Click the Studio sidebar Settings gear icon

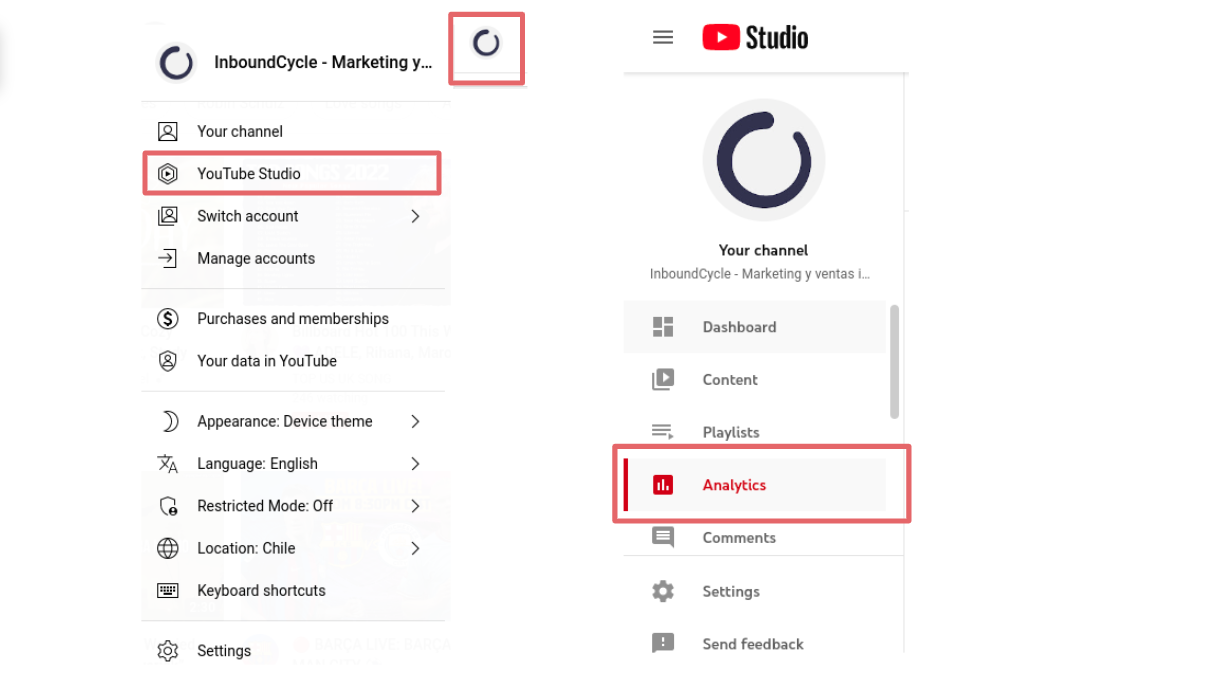click(x=663, y=591)
